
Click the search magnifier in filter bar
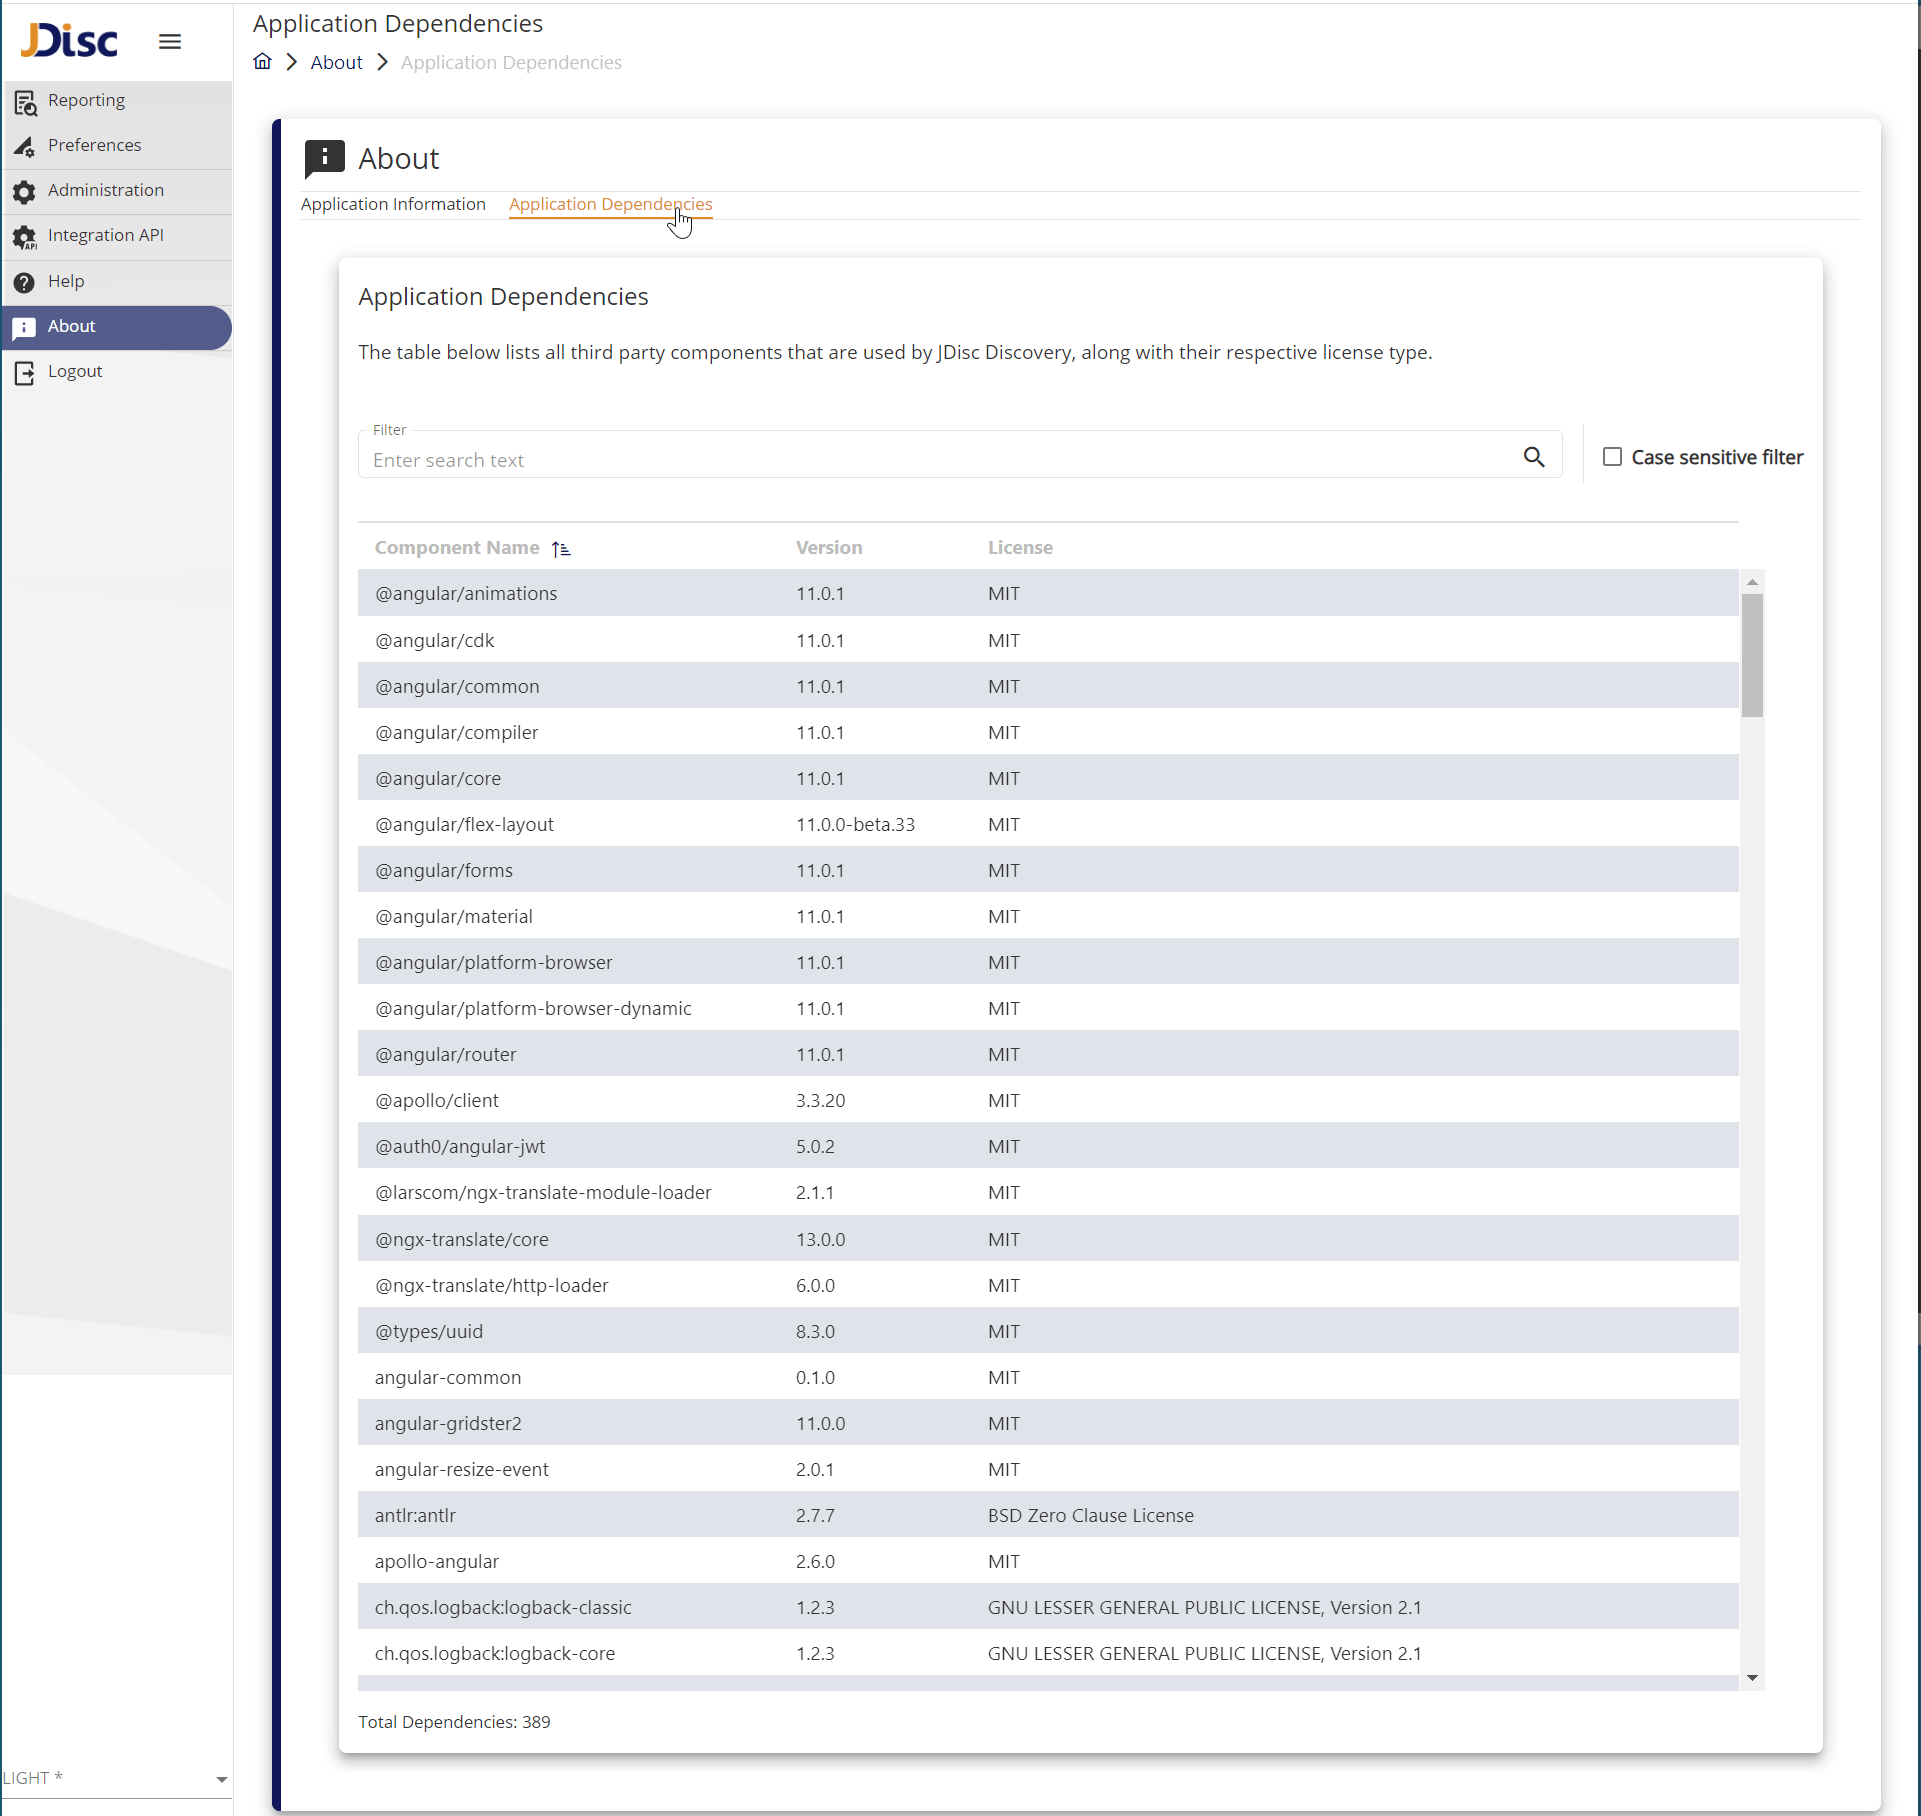point(1535,457)
